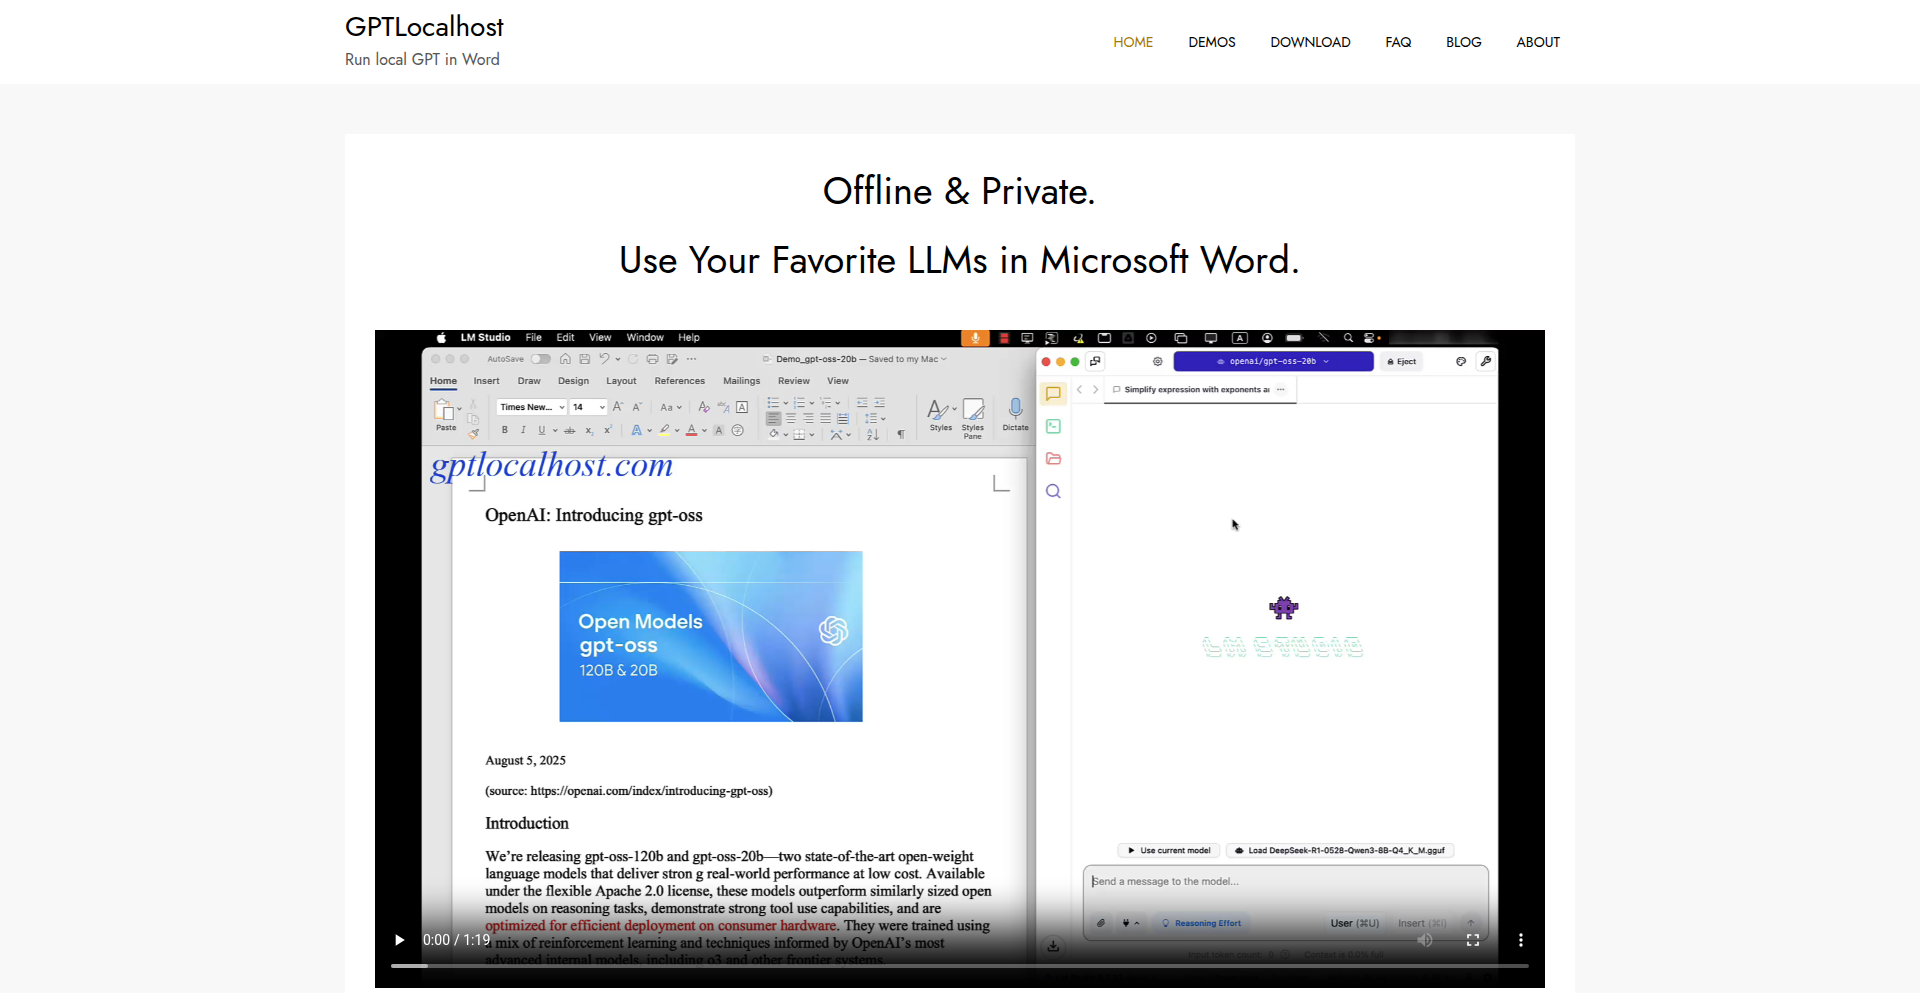Toggle Italic formatting in Word ribbon
Image resolution: width=1920 pixels, height=993 pixels.
click(x=523, y=430)
